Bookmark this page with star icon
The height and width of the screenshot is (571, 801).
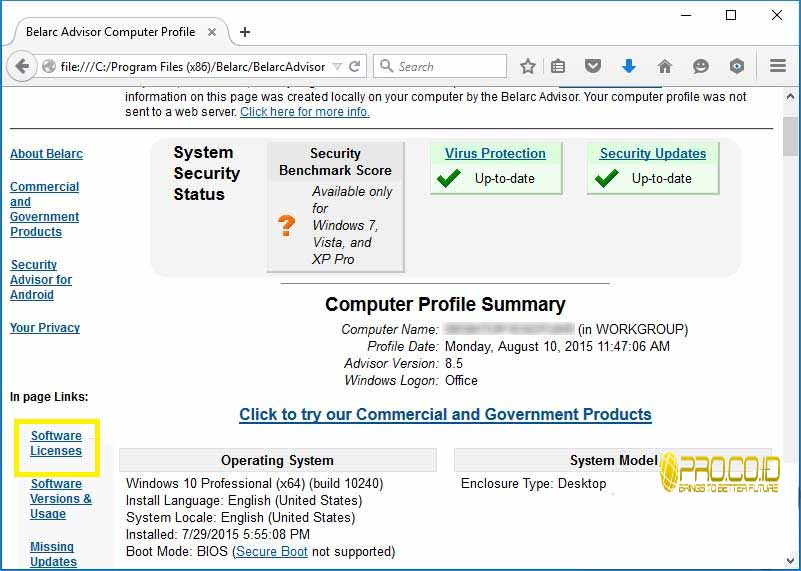click(528, 66)
